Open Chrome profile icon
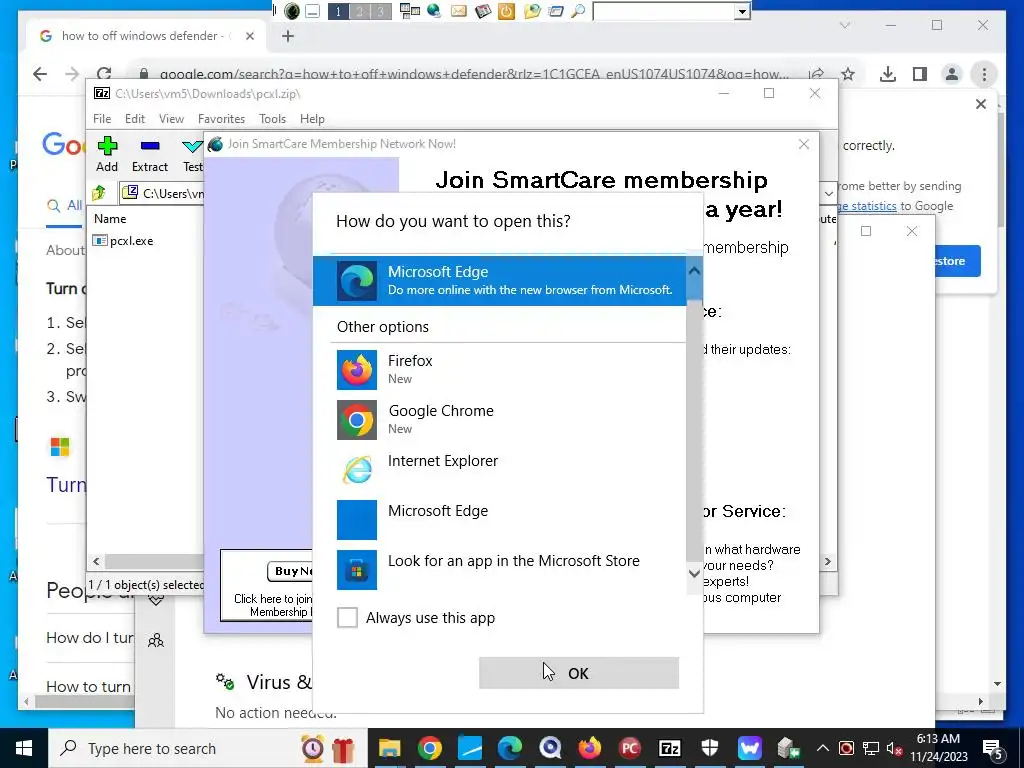 coord(952,74)
